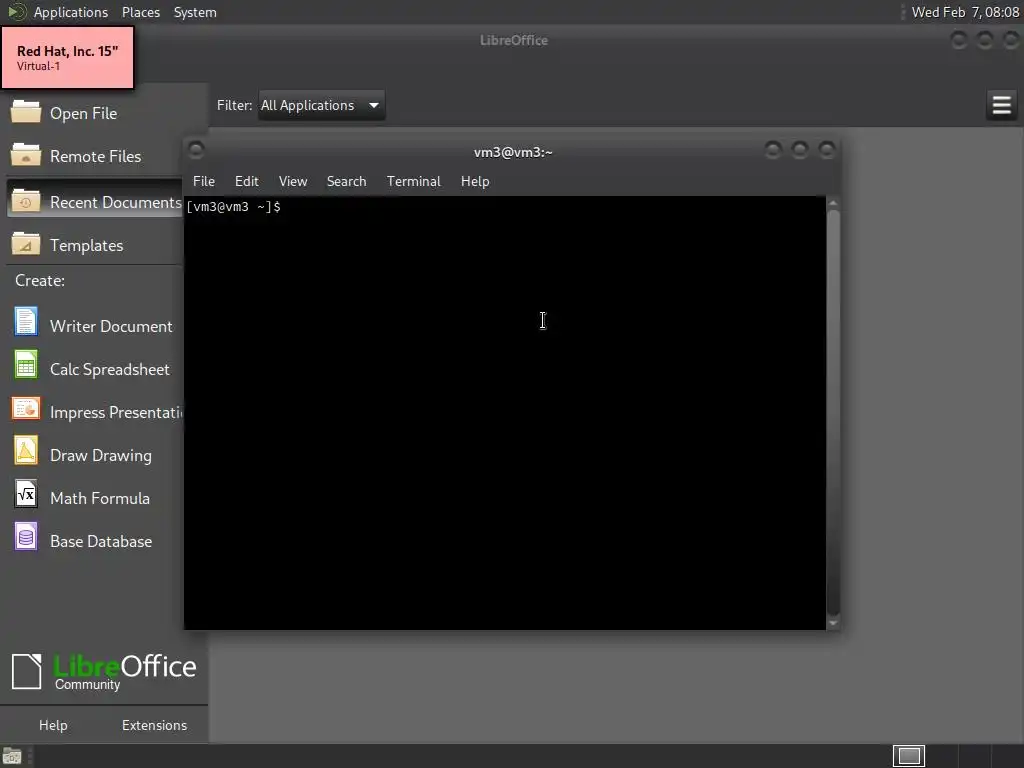Viewport: 1024px width, 768px height.
Task: Click the Math Formula icon
Action: click(25, 494)
